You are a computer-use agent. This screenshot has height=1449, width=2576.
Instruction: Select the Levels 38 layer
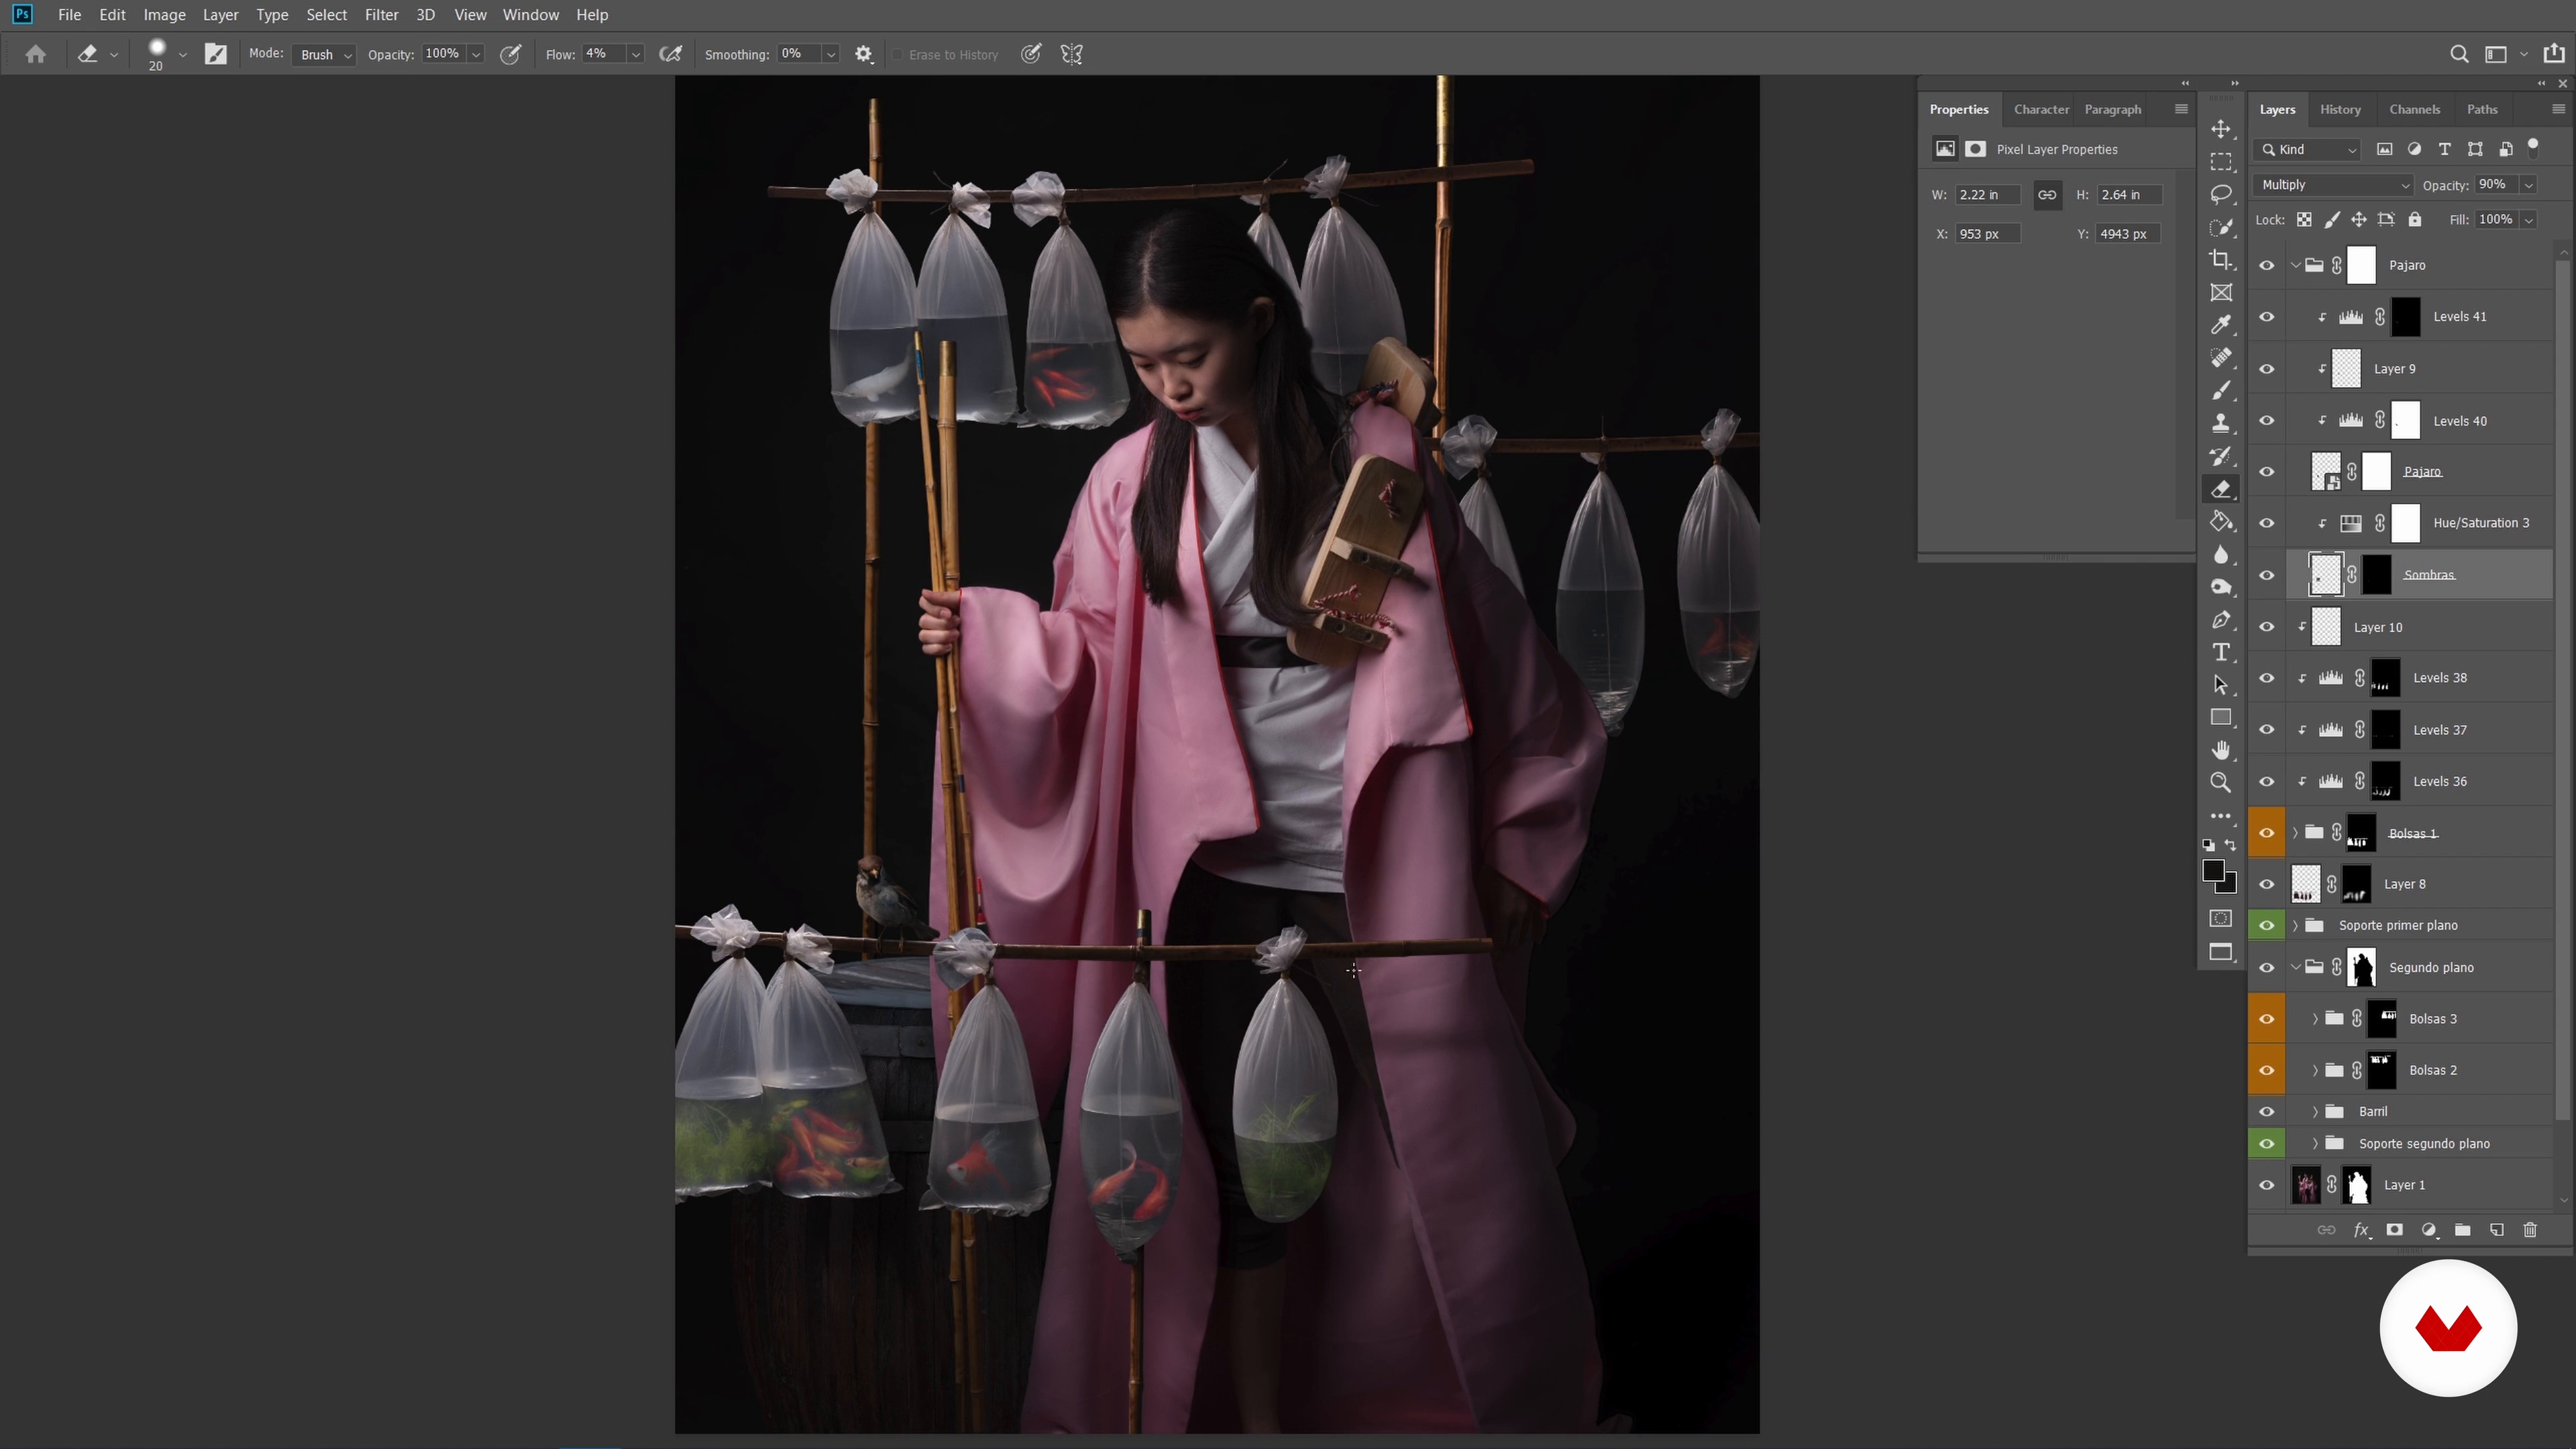point(2440,678)
